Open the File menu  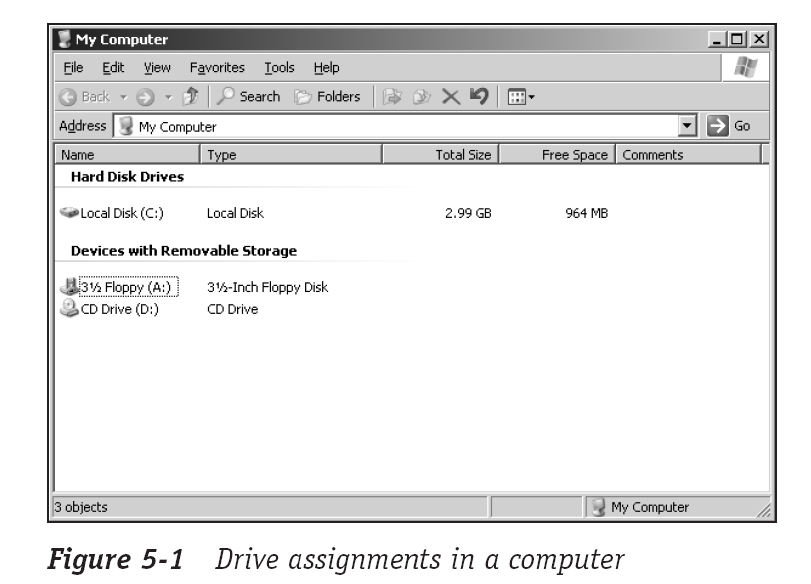click(74, 68)
